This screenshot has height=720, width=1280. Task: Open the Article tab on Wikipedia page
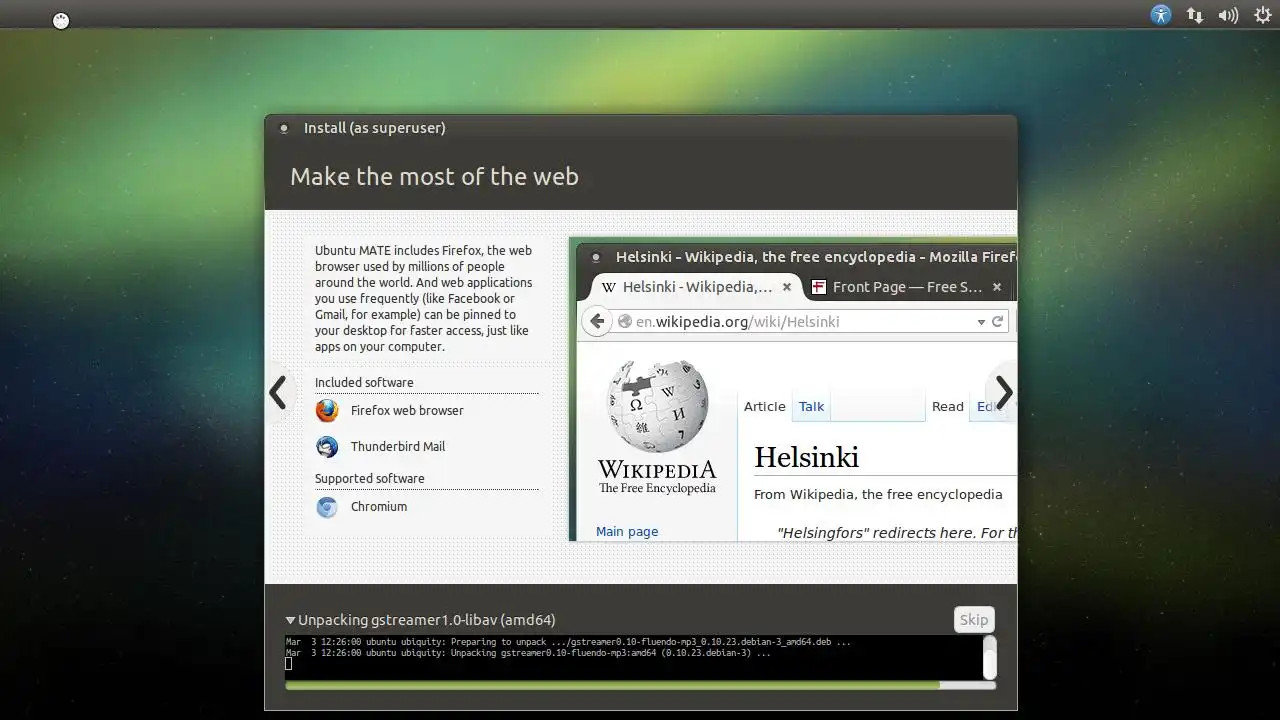click(764, 406)
